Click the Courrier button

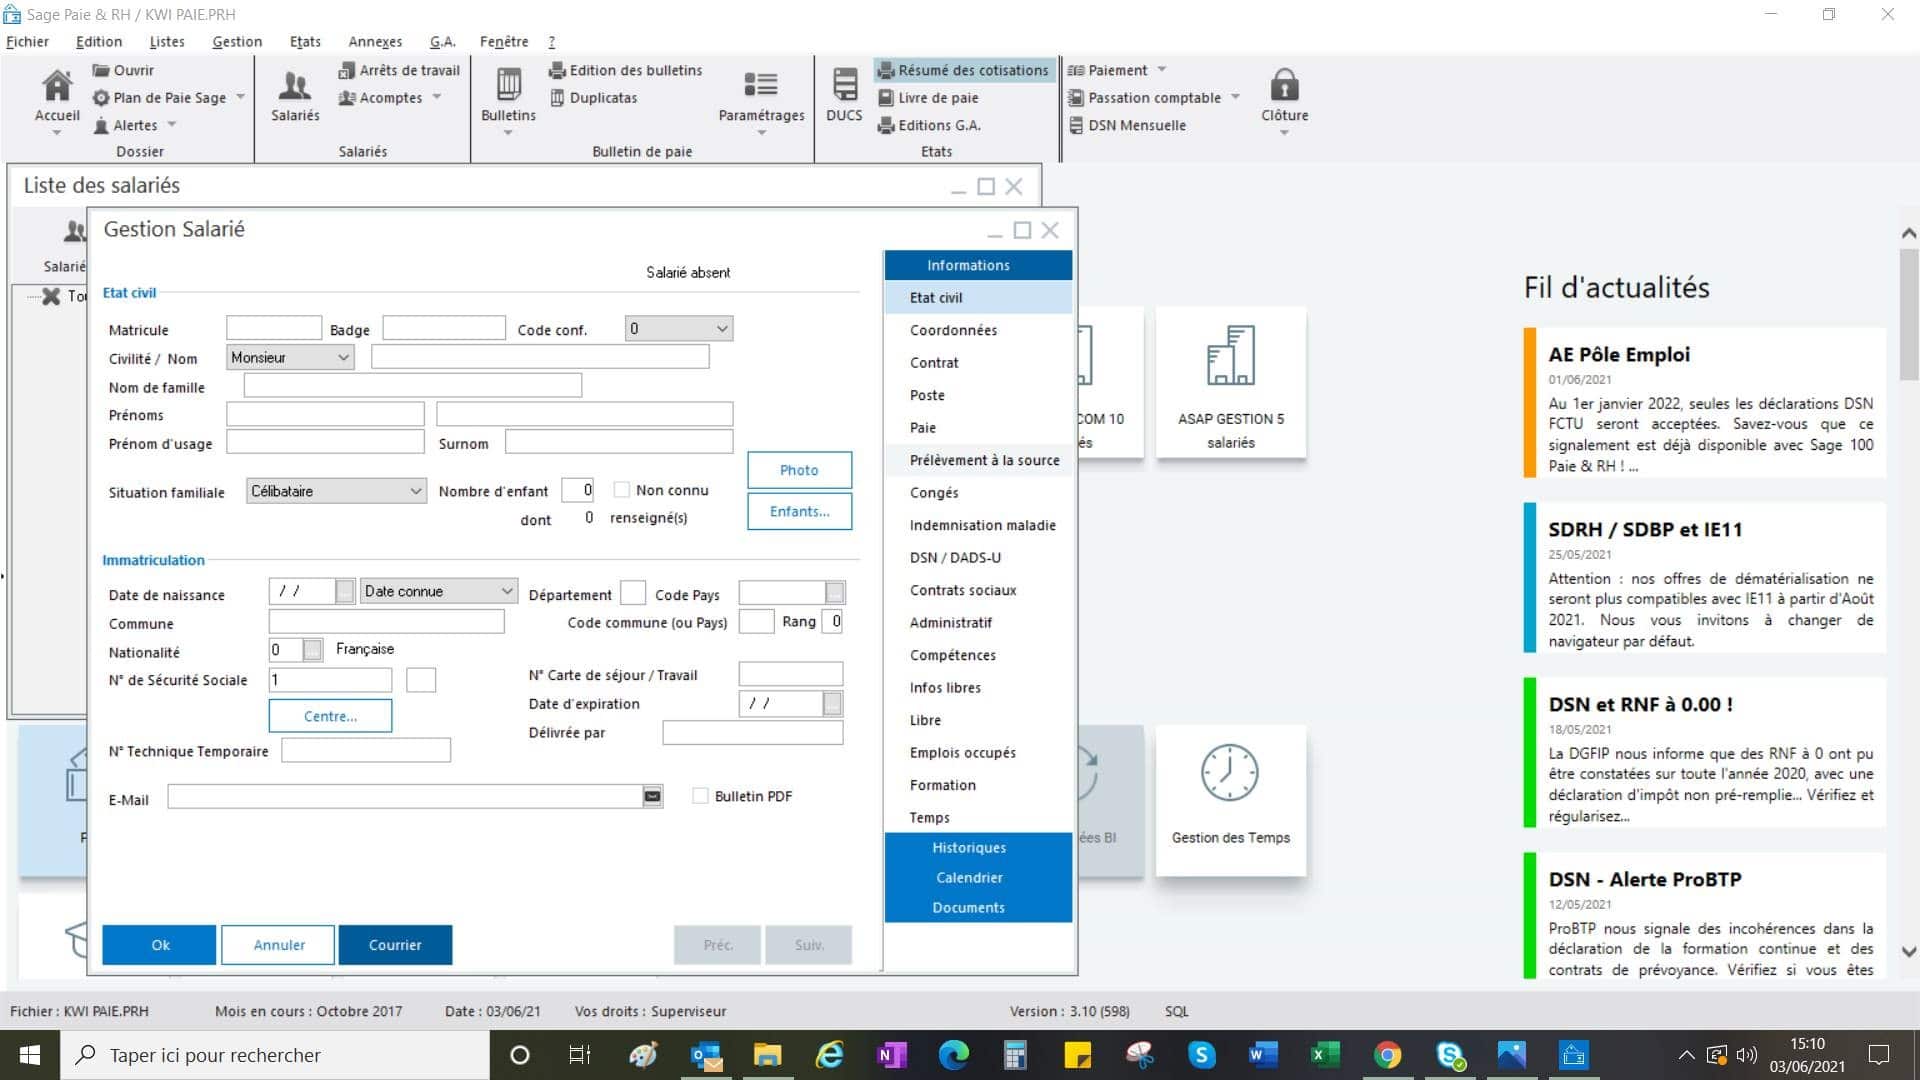[x=395, y=945]
